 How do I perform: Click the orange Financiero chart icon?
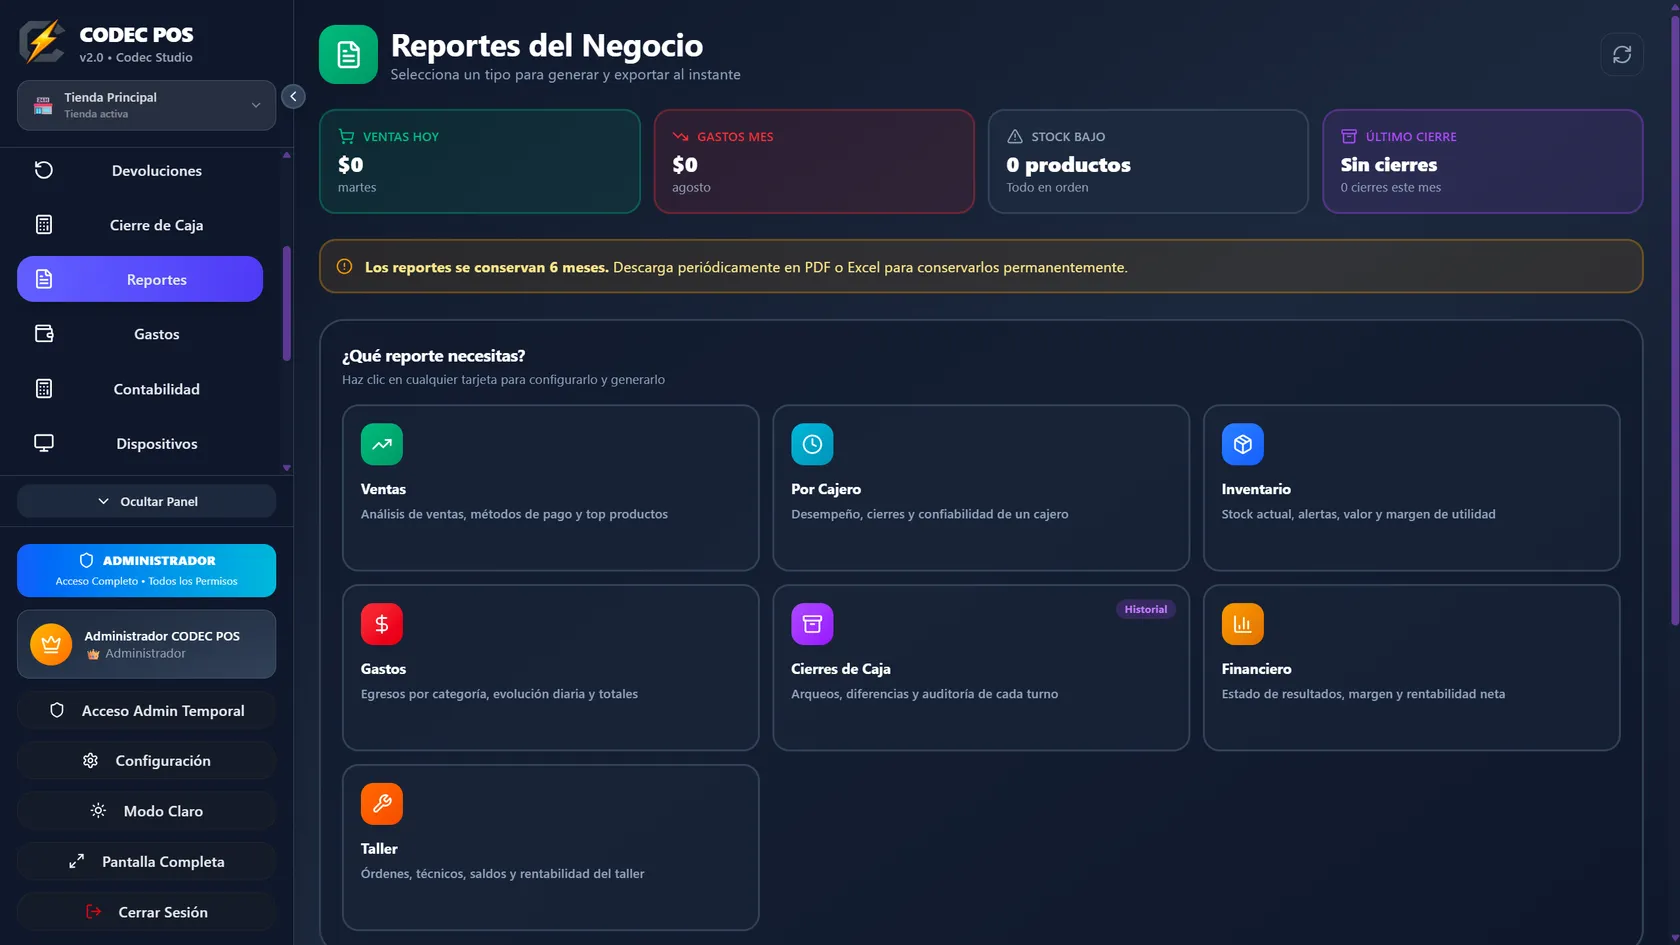[x=1242, y=624]
